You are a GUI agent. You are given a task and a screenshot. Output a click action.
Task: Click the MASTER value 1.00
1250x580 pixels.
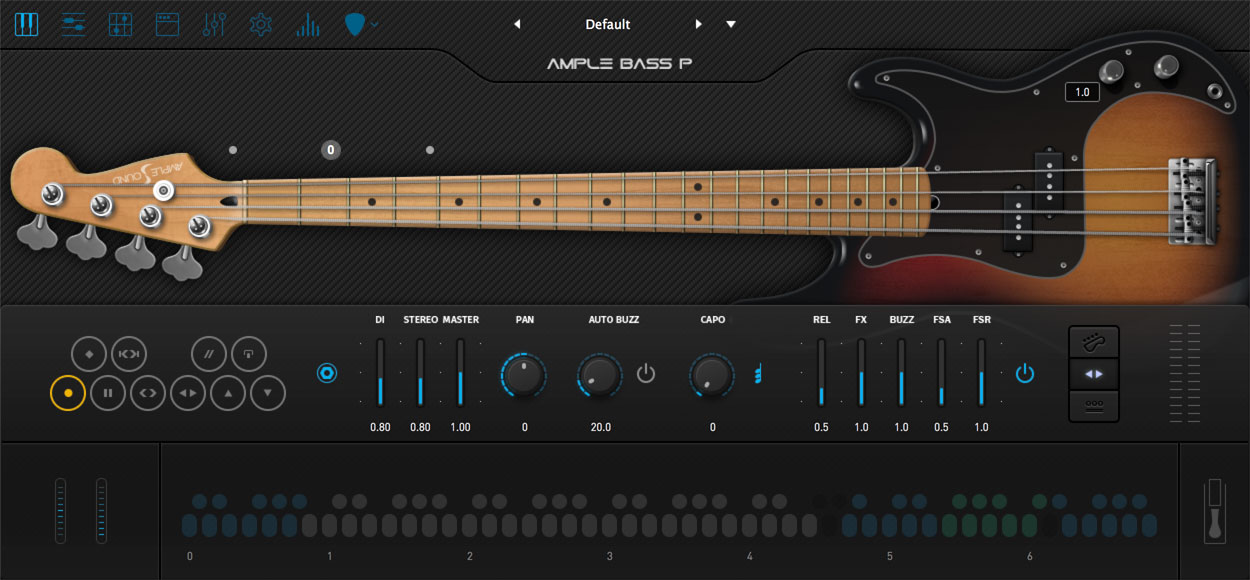tap(460, 427)
